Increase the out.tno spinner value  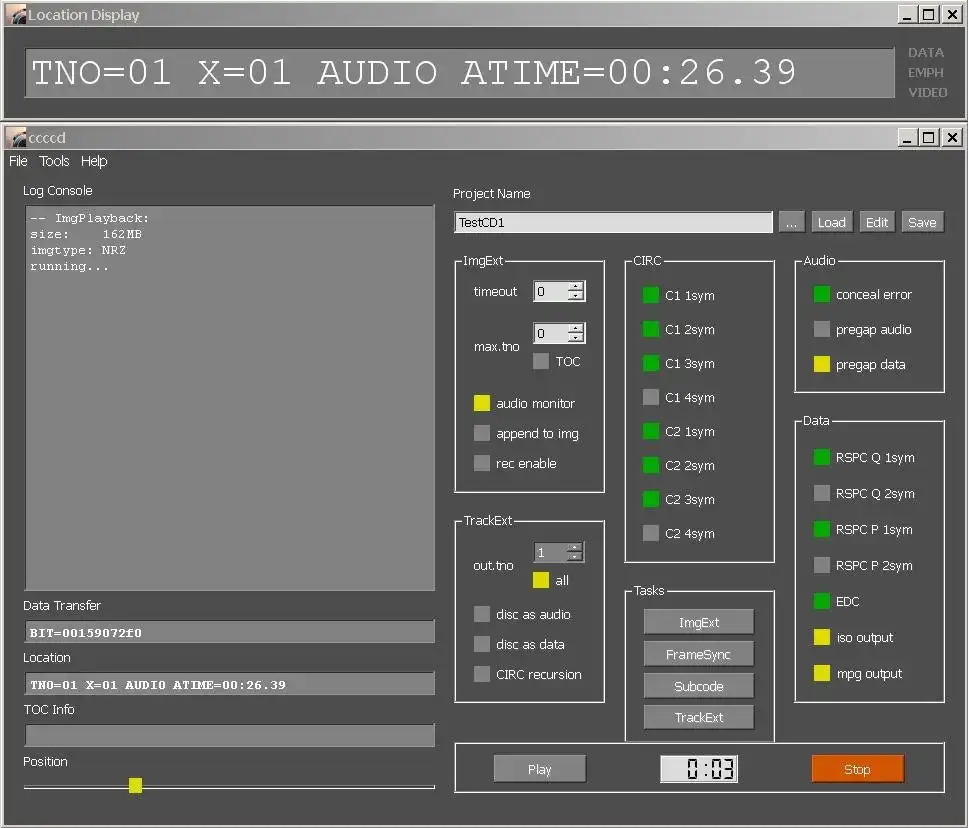click(574, 548)
